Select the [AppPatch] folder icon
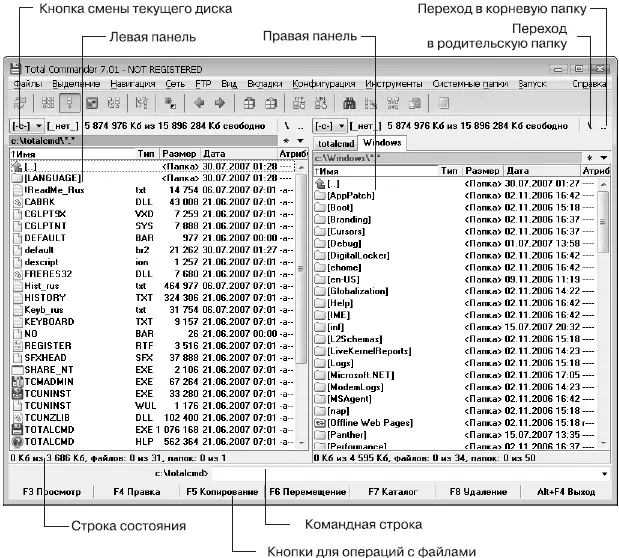The image size is (619, 558). [x=320, y=195]
